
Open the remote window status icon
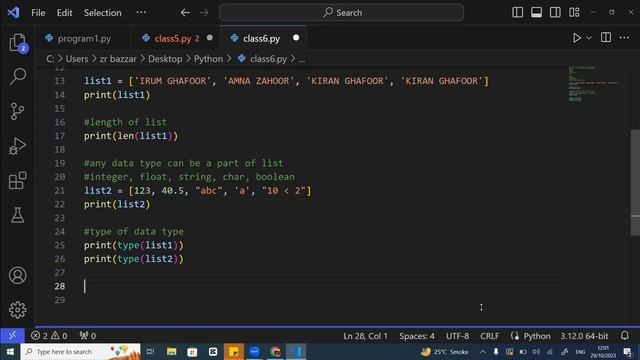(12, 336)
